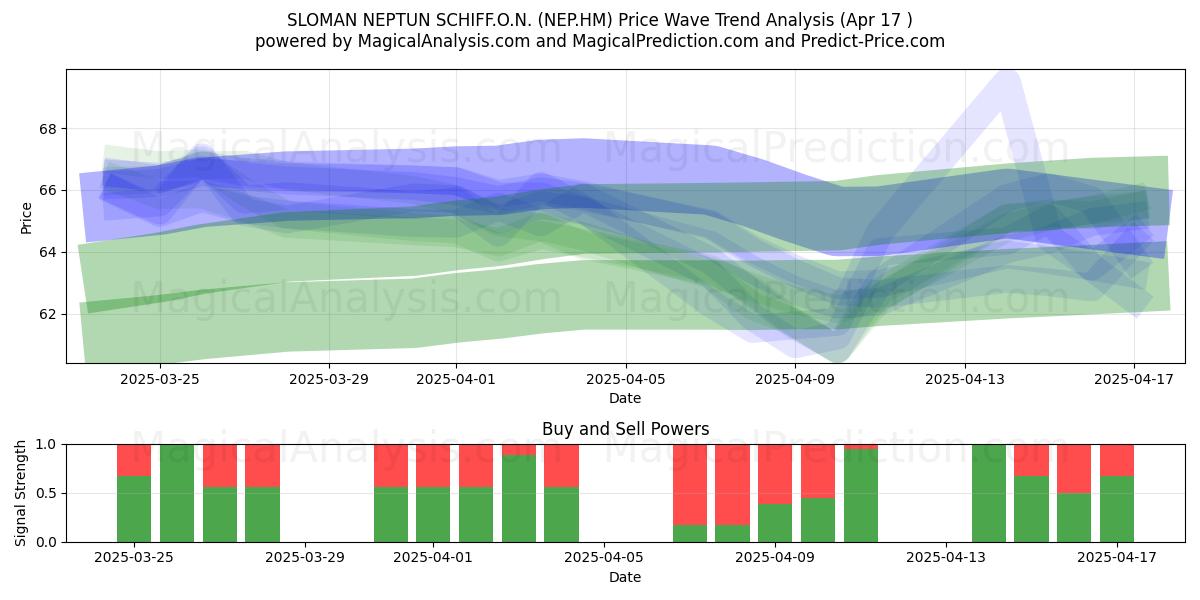Select the small green segment of the 2025-04-08 bar

(x=732, y=534)
